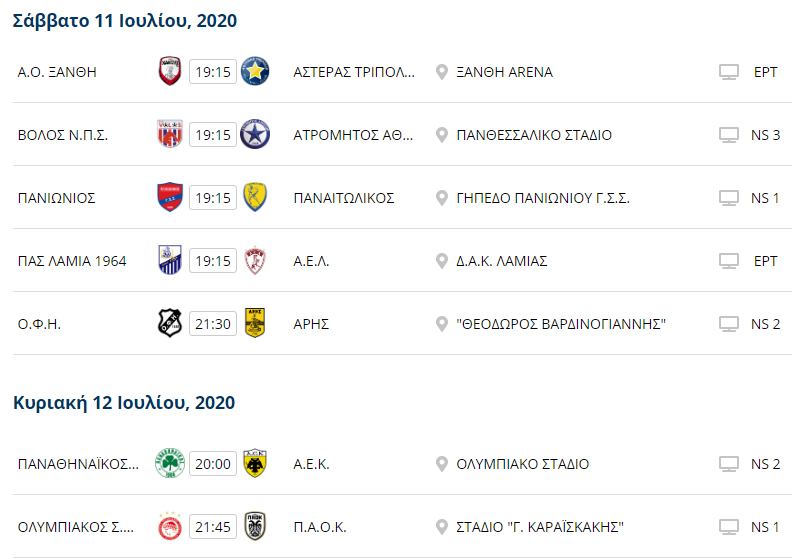Select the ΠΑΣ ΛΑΜΙΑ 1964 team name
The height and width of the screenshot is (559, 792).
click(72, 261)
